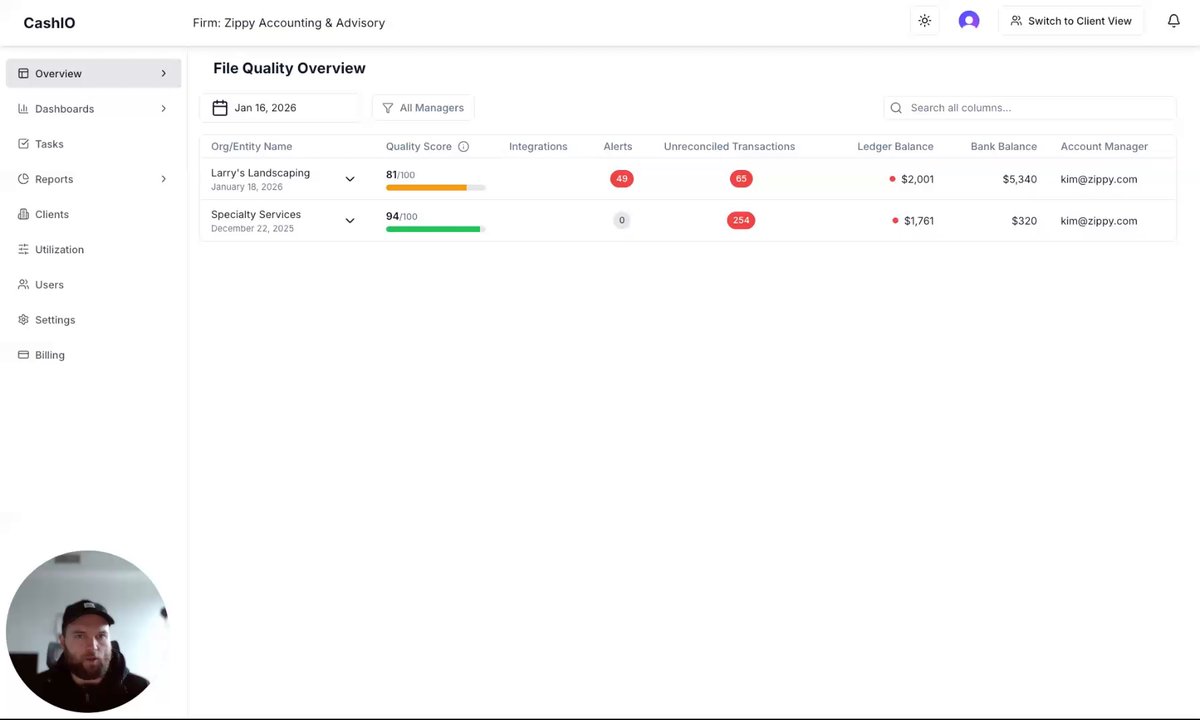This screenshot has height=720, width=1200.
Task: Expand the Specialty Services row chevron
Action: [x=350, y=220]
